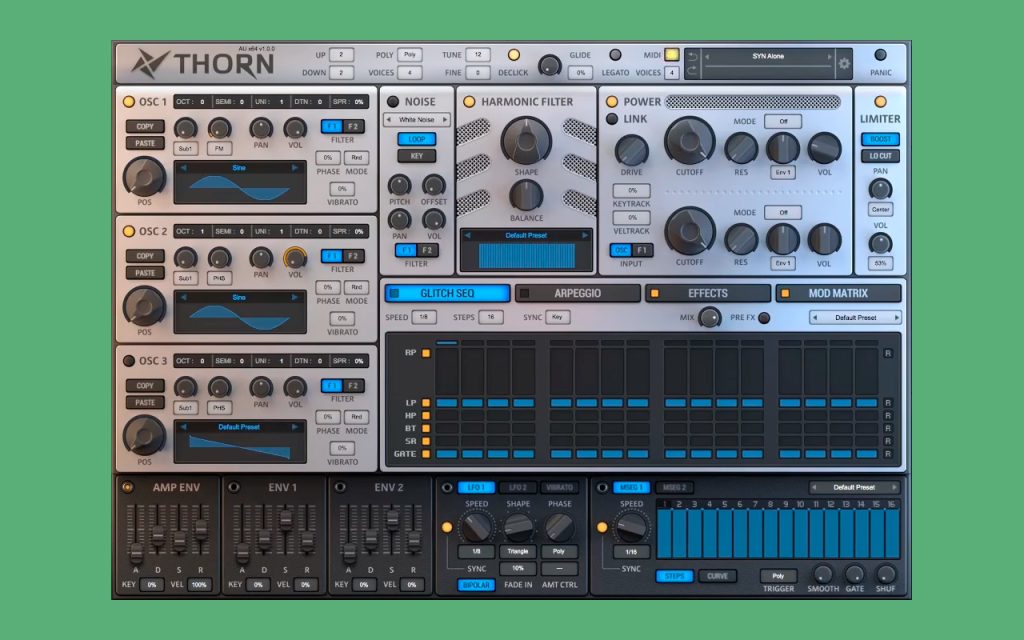This screenshot has height=640, width=1024.
Task: Open the MOD MATRIX tab
Action: click(839, 293)
